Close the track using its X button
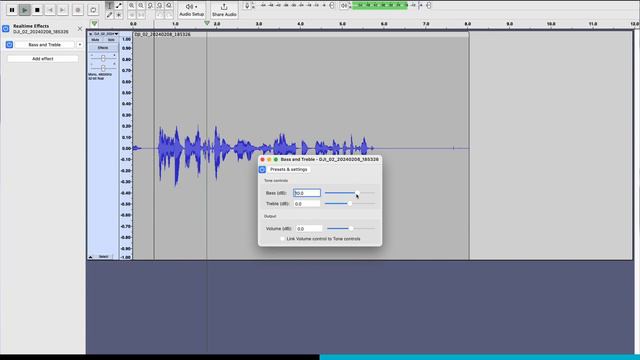The width and height of the screenshot is (640, 360). click(x=90, y=34)
